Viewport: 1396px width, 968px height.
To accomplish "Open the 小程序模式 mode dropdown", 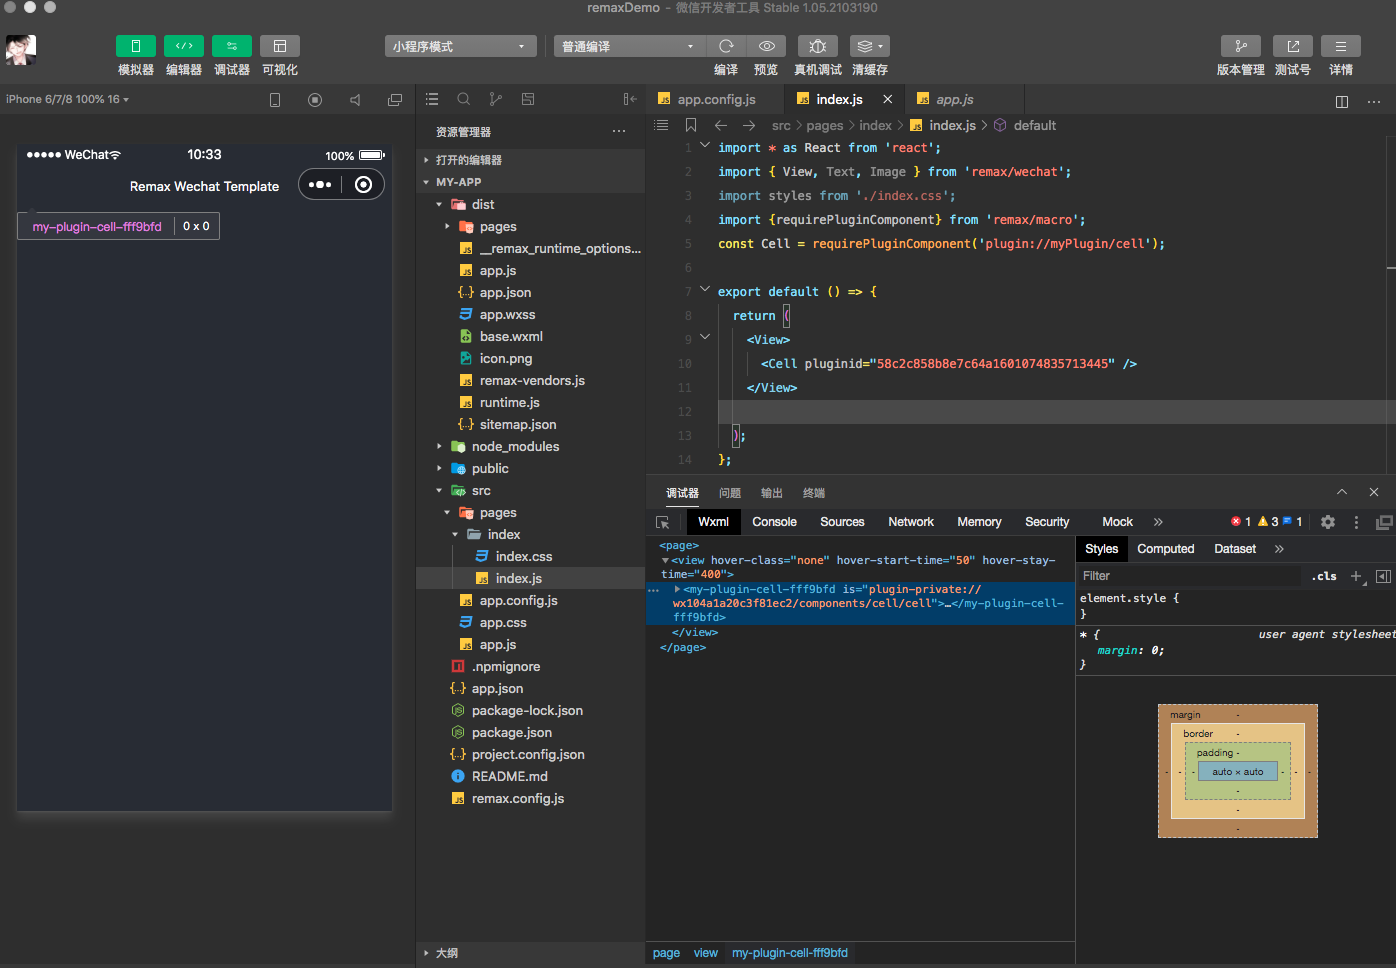I will [x=460, y=45].
